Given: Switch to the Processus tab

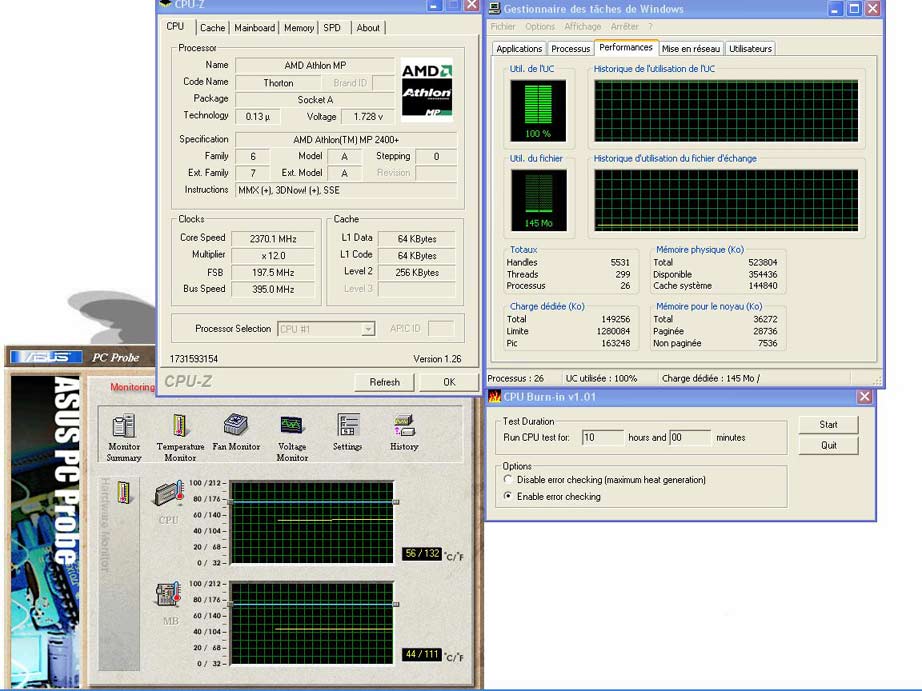Looking at the screenshot, I should coord(570,49).
